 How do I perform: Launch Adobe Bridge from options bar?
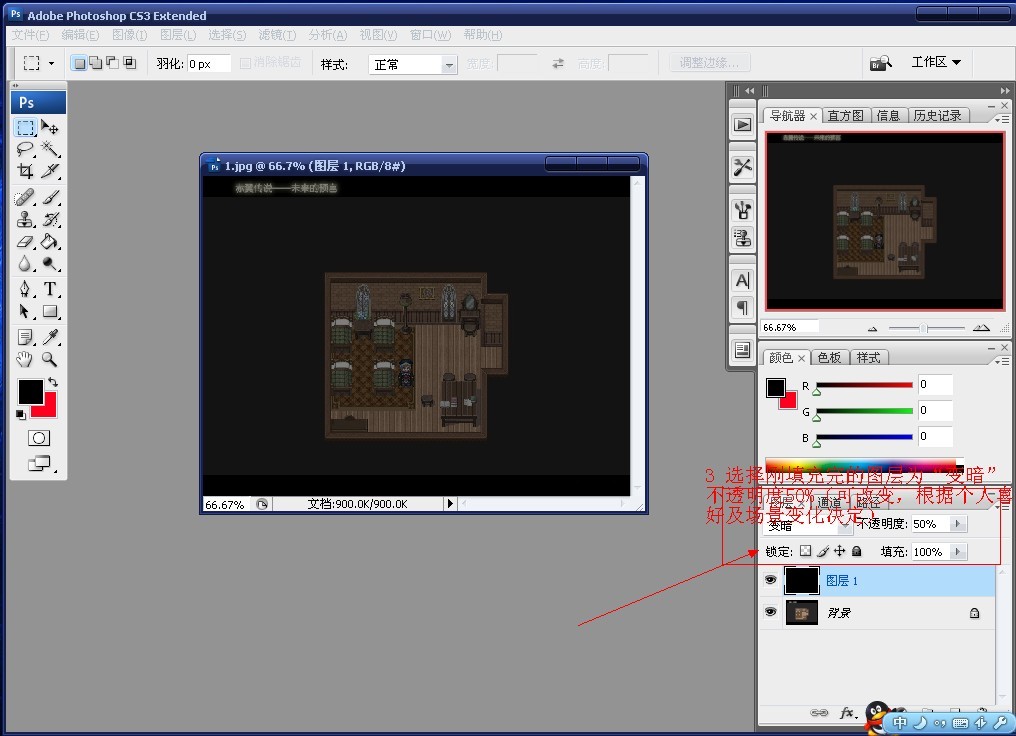(881, 63)
